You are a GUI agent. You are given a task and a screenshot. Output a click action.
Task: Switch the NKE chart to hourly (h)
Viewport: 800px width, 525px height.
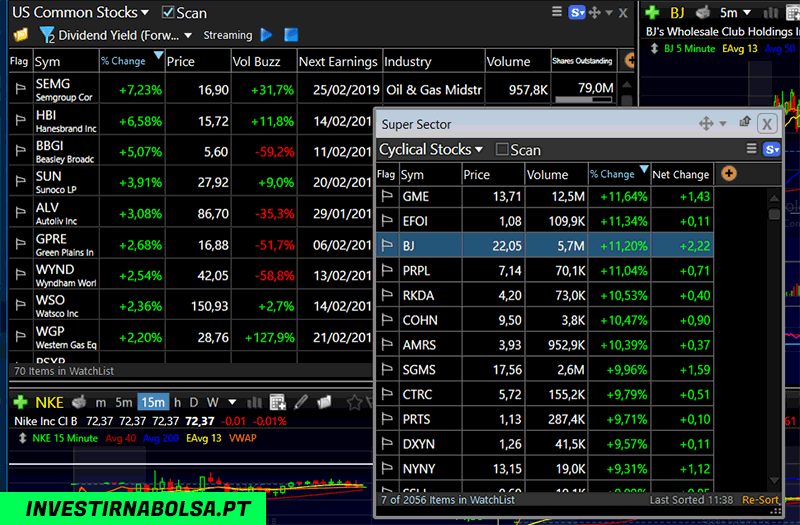(177, 403)
